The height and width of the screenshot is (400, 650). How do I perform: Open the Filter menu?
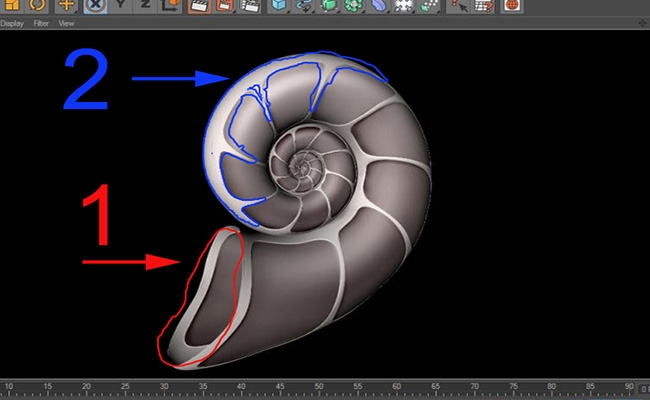pos(41,24)
